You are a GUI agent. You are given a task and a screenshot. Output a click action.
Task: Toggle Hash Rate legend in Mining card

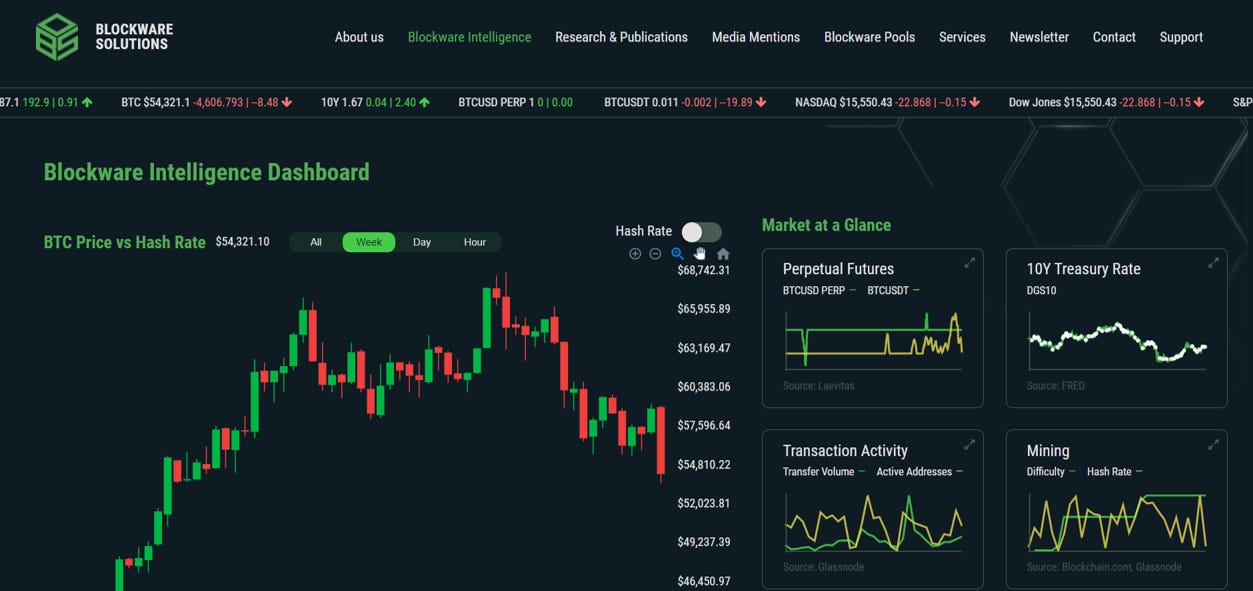[x=1114, y=472]
